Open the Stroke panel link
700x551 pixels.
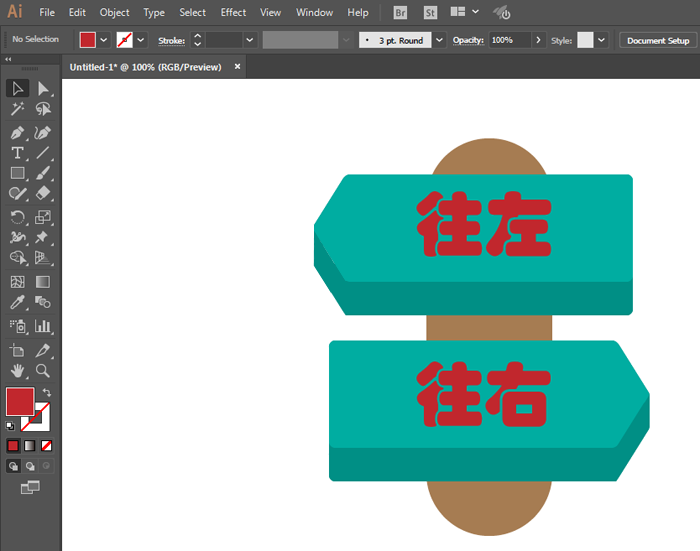[x=171, y=41]
